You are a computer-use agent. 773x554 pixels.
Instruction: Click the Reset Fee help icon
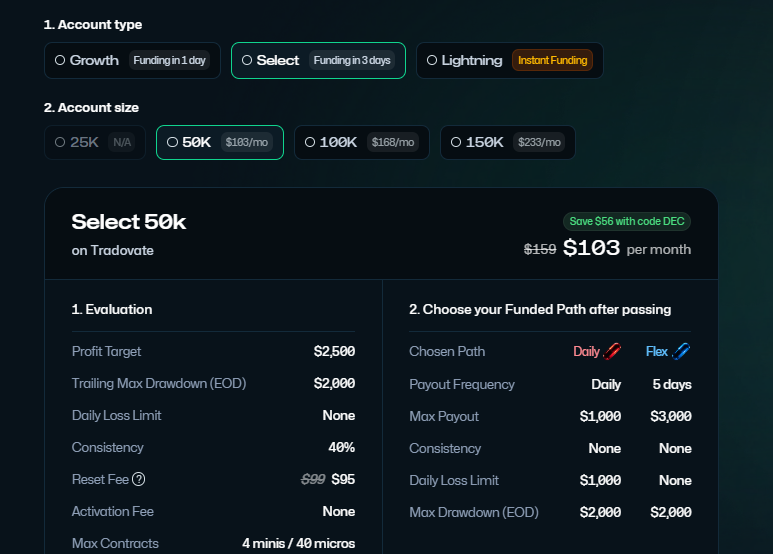[x=139, y=479]
